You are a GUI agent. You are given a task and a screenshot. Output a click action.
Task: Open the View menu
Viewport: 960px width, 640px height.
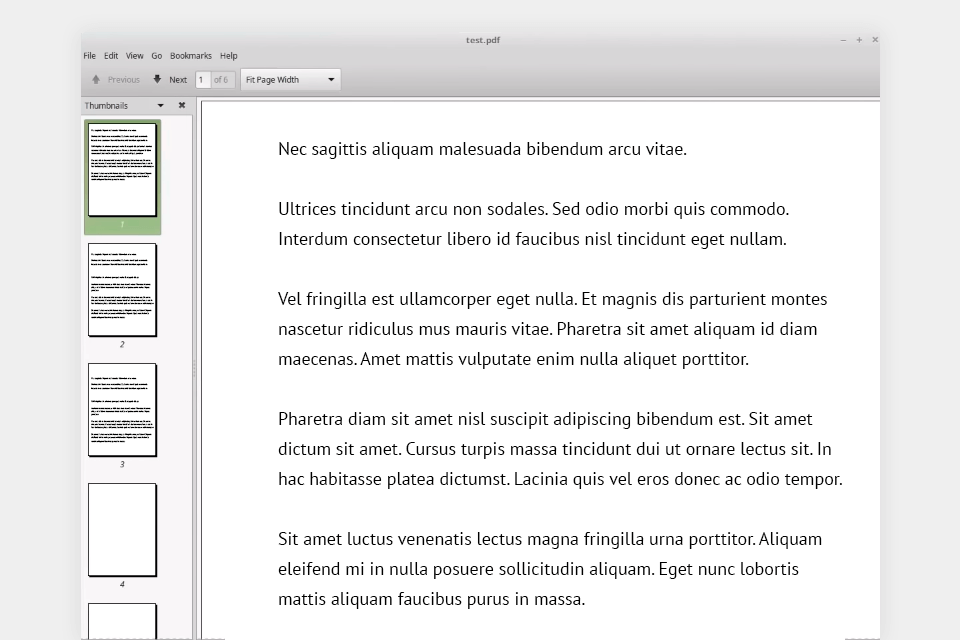[134, 56]
